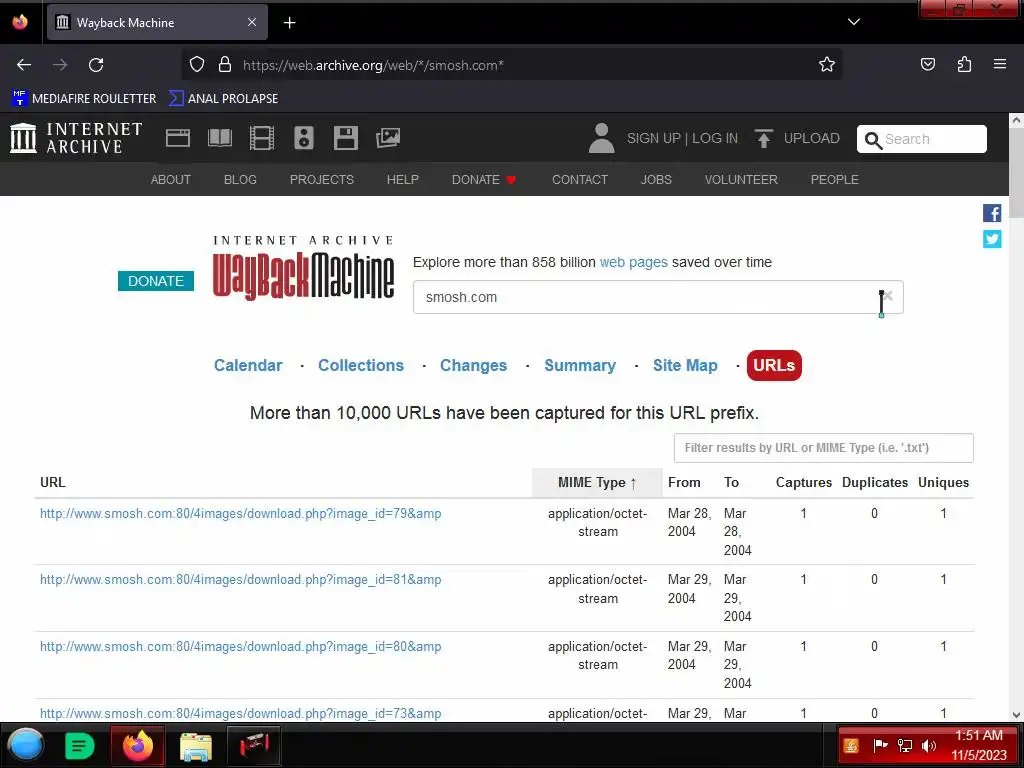Screen dimensions: 1024x768
Task: Switch to Site Map view
Action: [x=685, y=365]
